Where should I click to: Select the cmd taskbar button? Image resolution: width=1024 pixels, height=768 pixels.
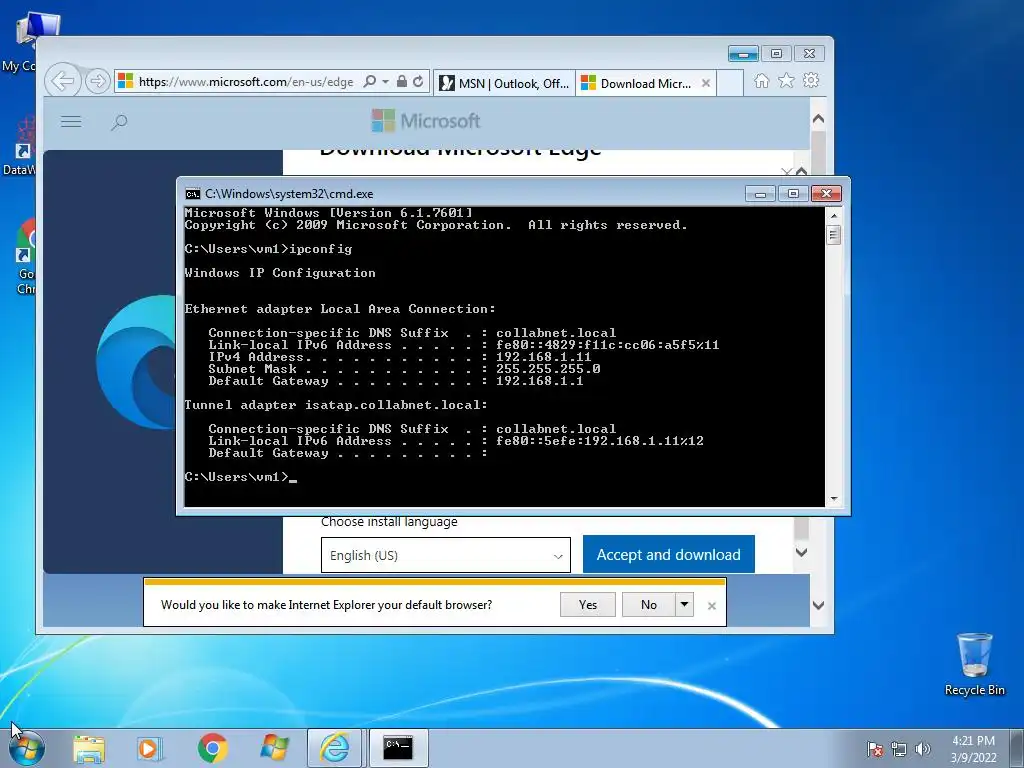tap(398, 748)
